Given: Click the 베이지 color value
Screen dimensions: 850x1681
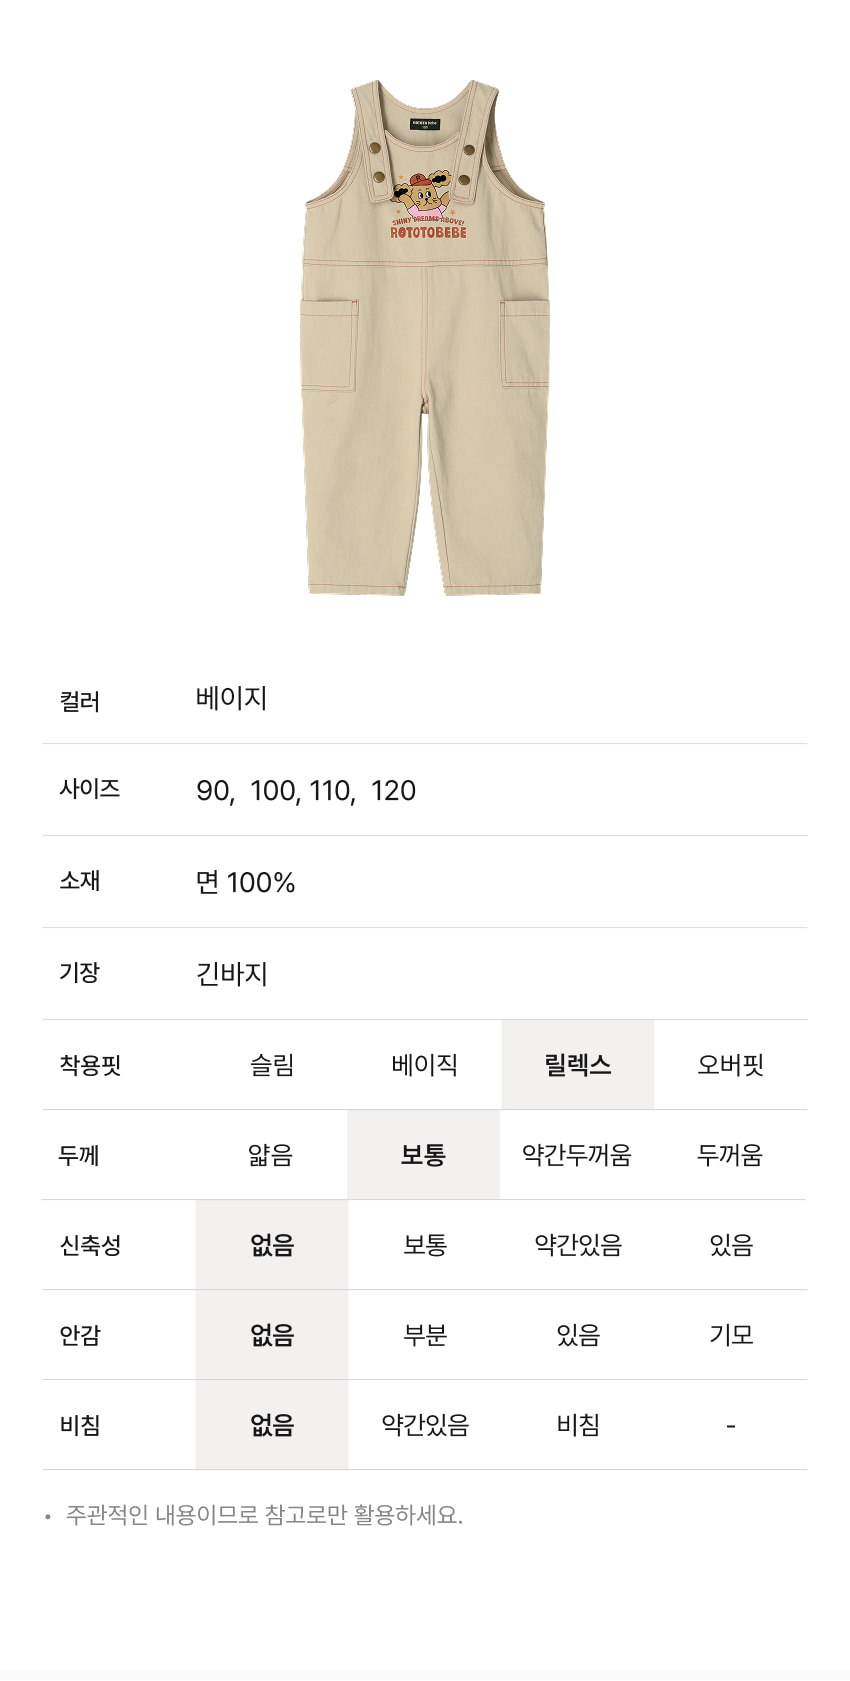Looking at the screenshot, I should tap(232, 698).
